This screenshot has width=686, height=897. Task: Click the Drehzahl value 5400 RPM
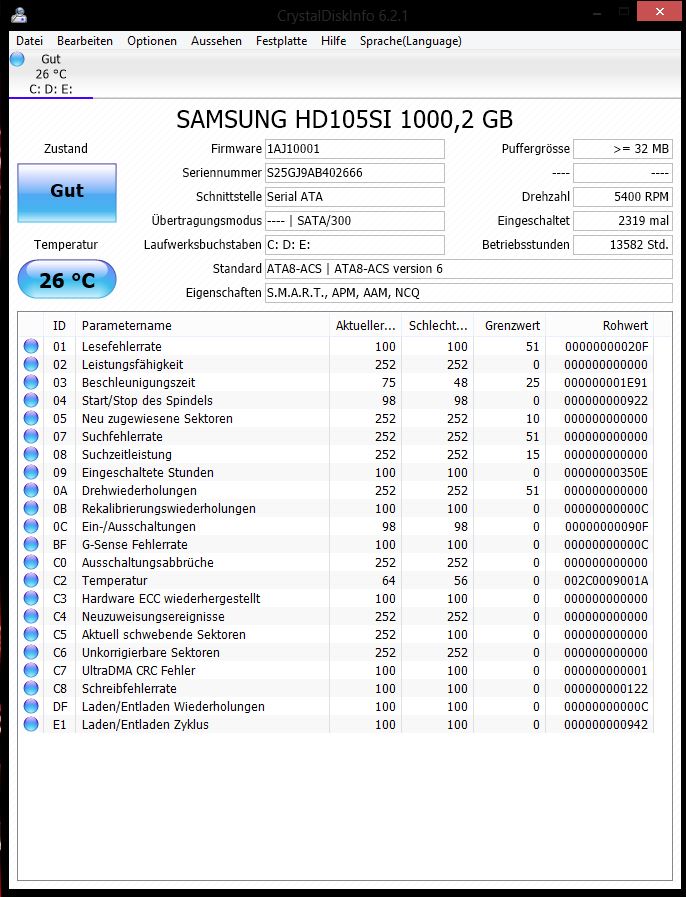point(623,197)
